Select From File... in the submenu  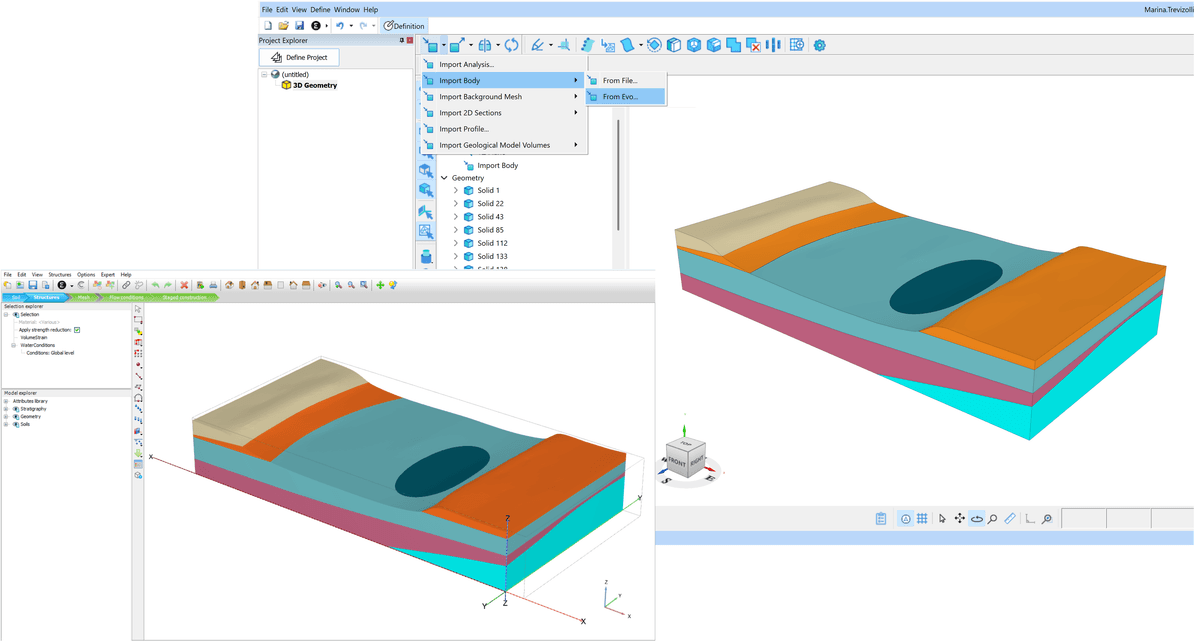point(626,80)
